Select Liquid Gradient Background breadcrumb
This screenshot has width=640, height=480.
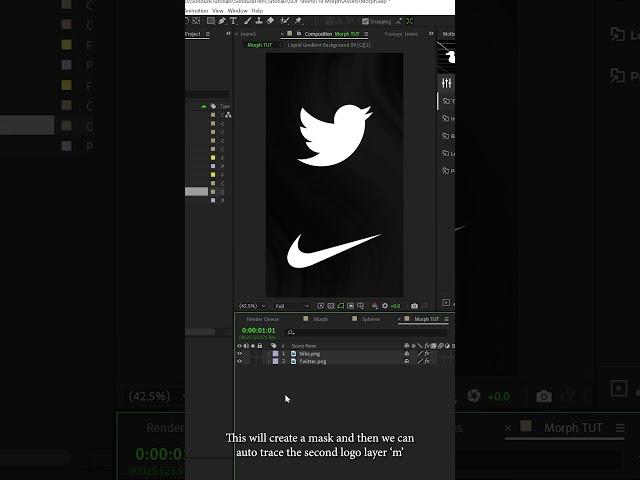(x=329, y=45)
